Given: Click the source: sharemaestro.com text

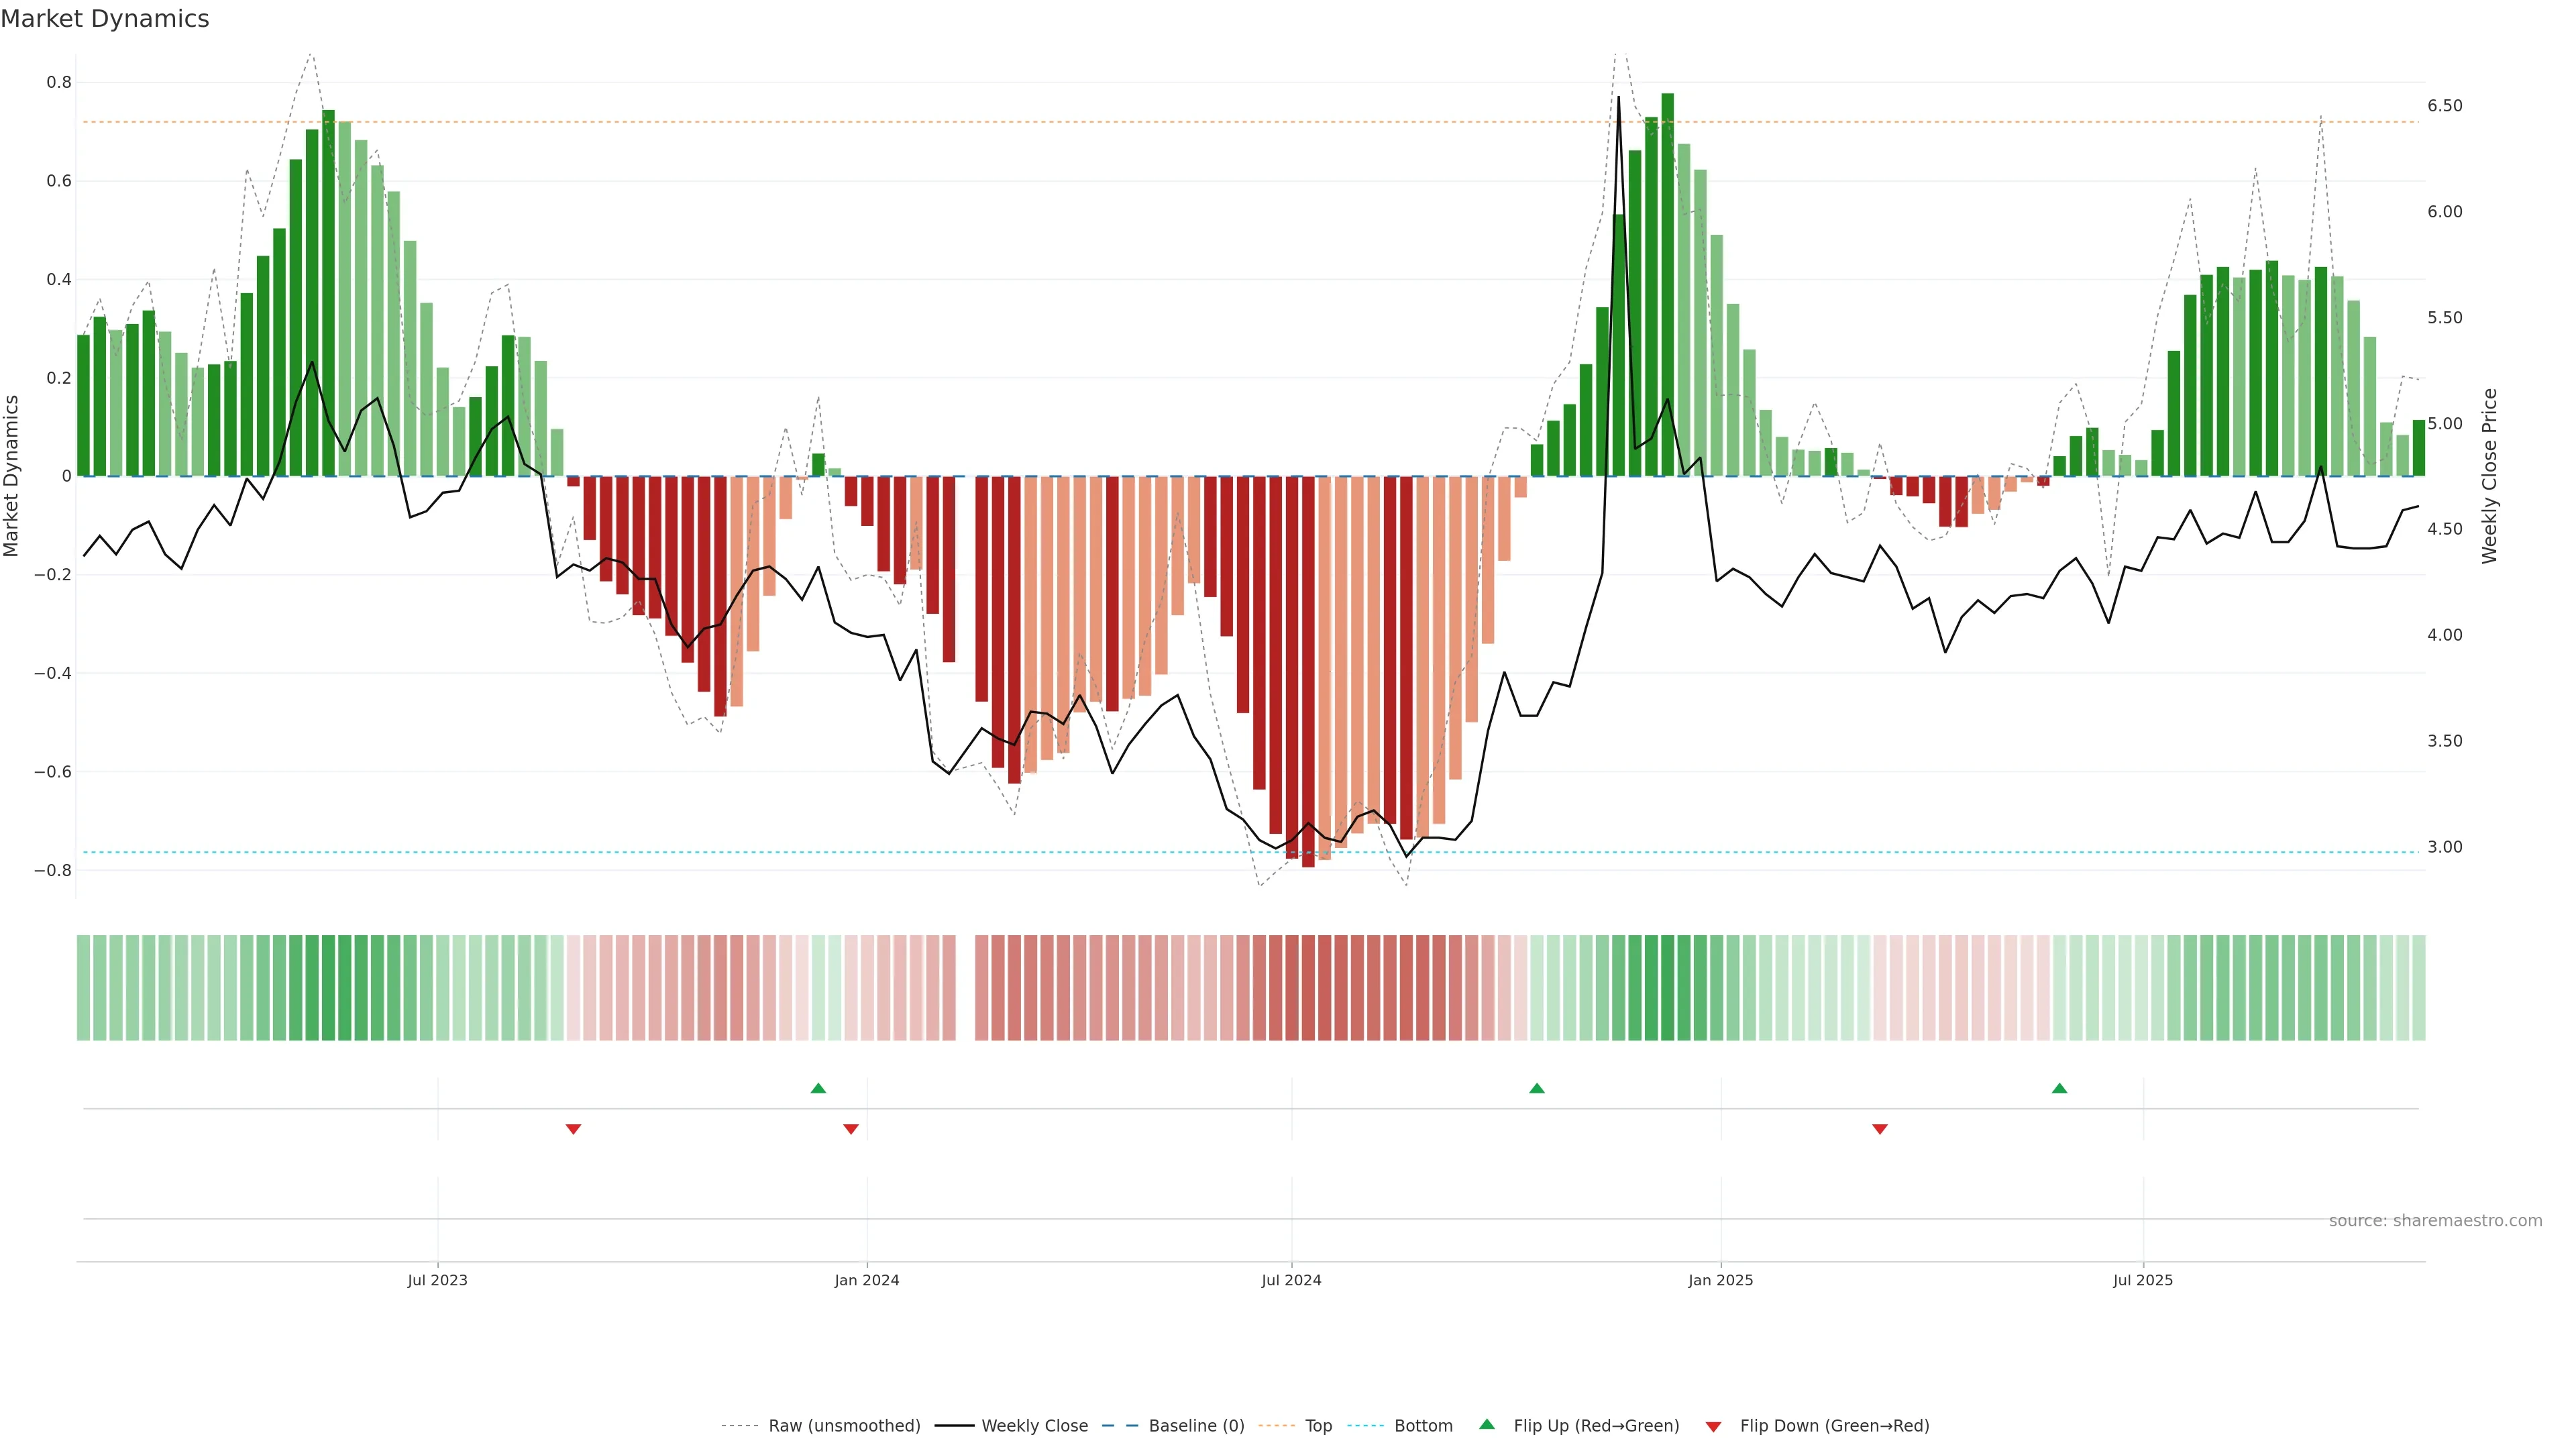Looking at the screenshot, I should [x=2435, y=1221].
